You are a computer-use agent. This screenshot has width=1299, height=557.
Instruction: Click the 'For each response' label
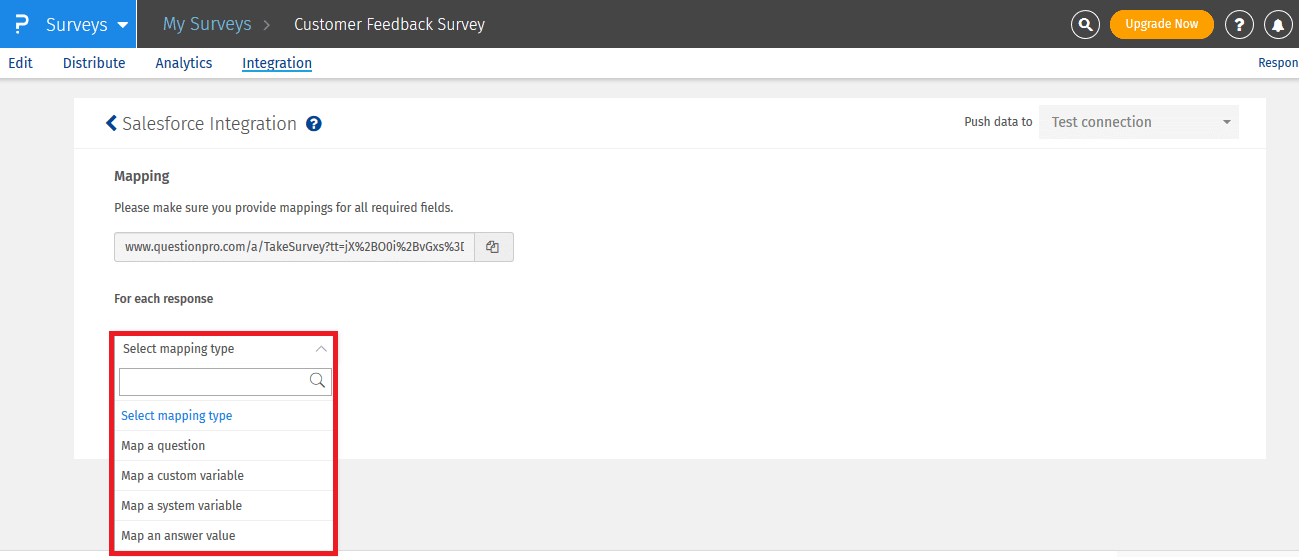pyautogui.click(x=164, y=299)
